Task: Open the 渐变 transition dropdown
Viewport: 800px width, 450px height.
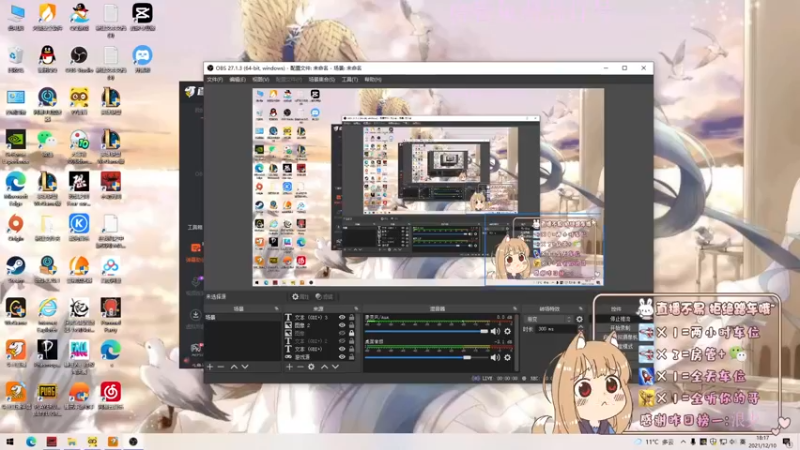Action: tap(549, 319)
